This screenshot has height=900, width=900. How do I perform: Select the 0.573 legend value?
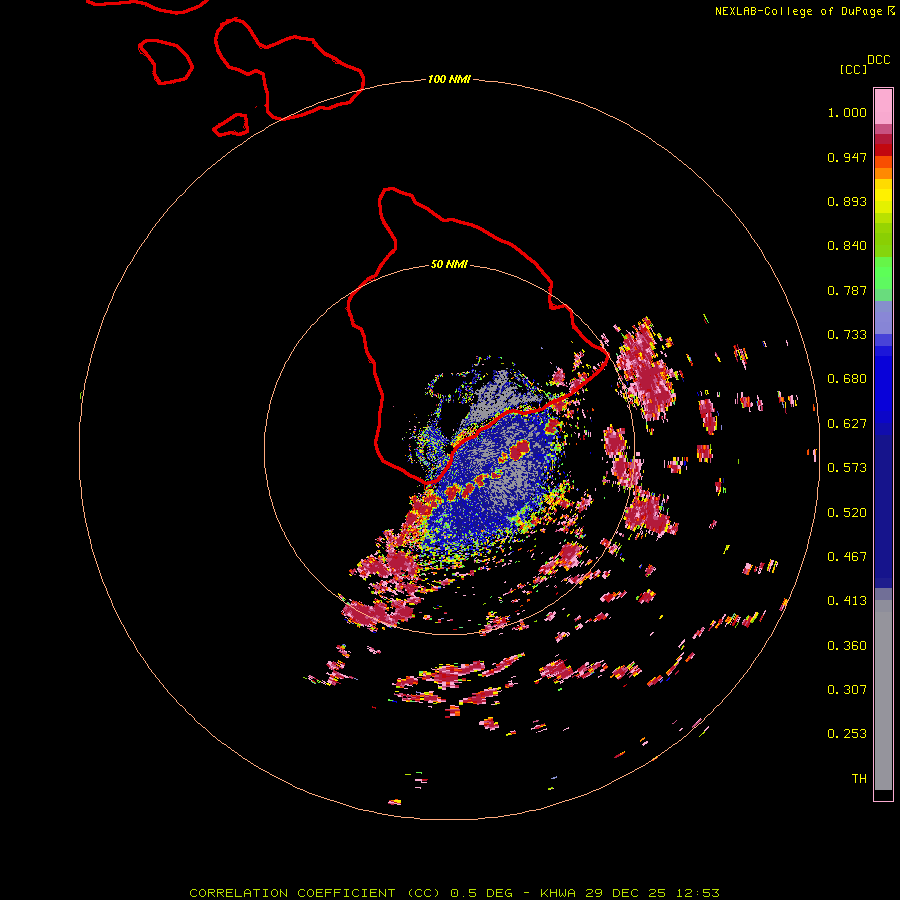pos(847,468)
